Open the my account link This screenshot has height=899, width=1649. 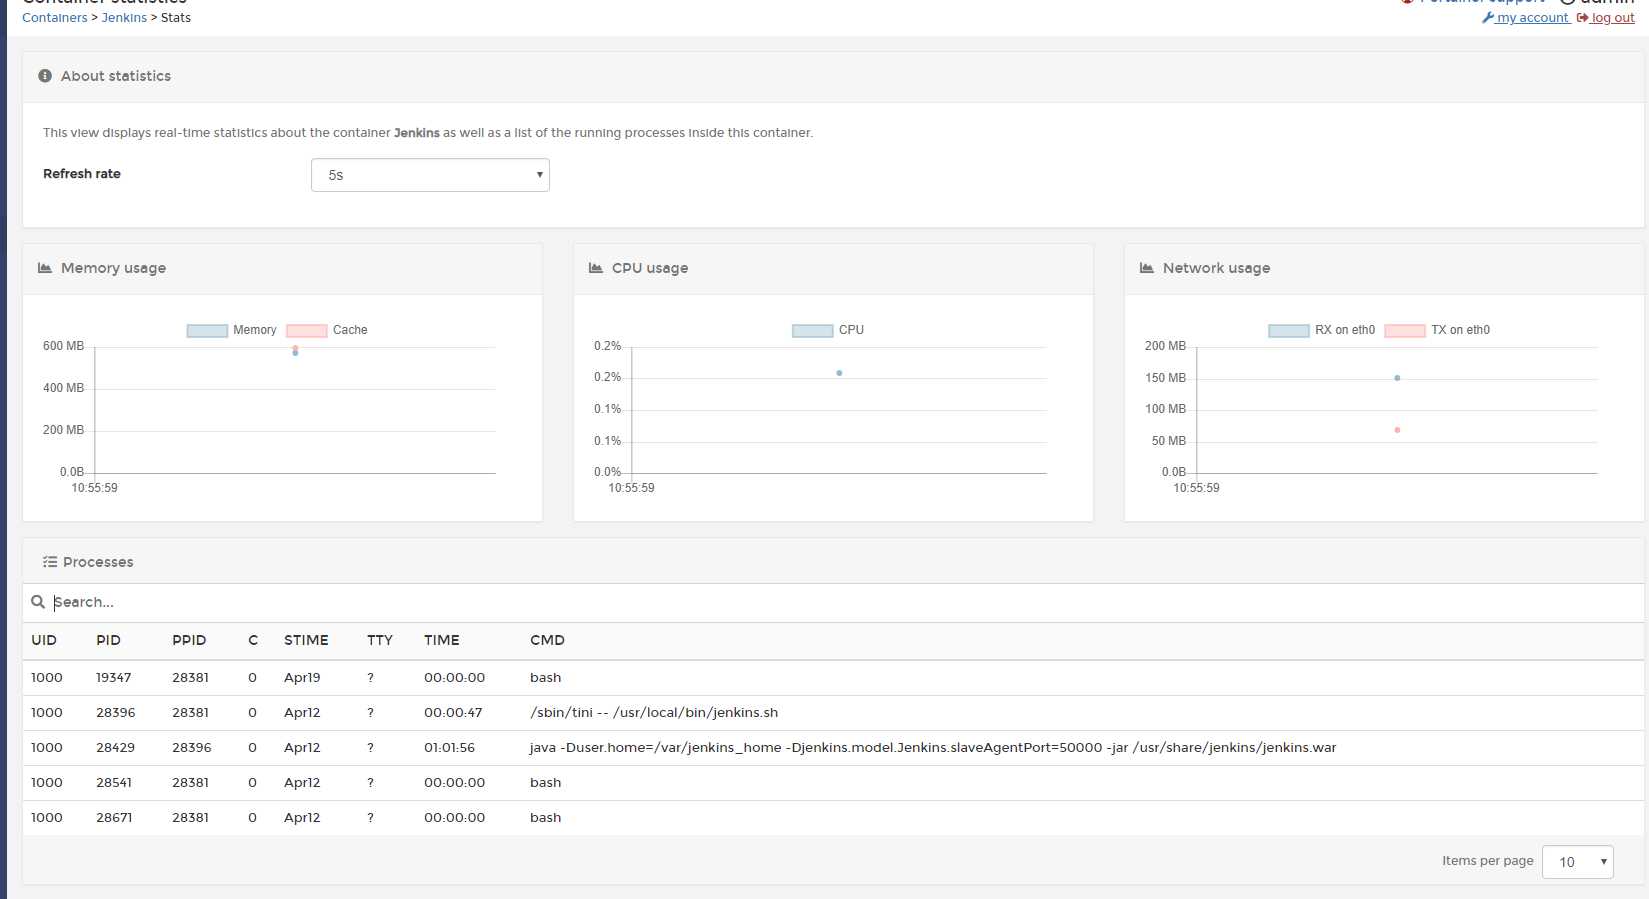tap(1533, 18)
